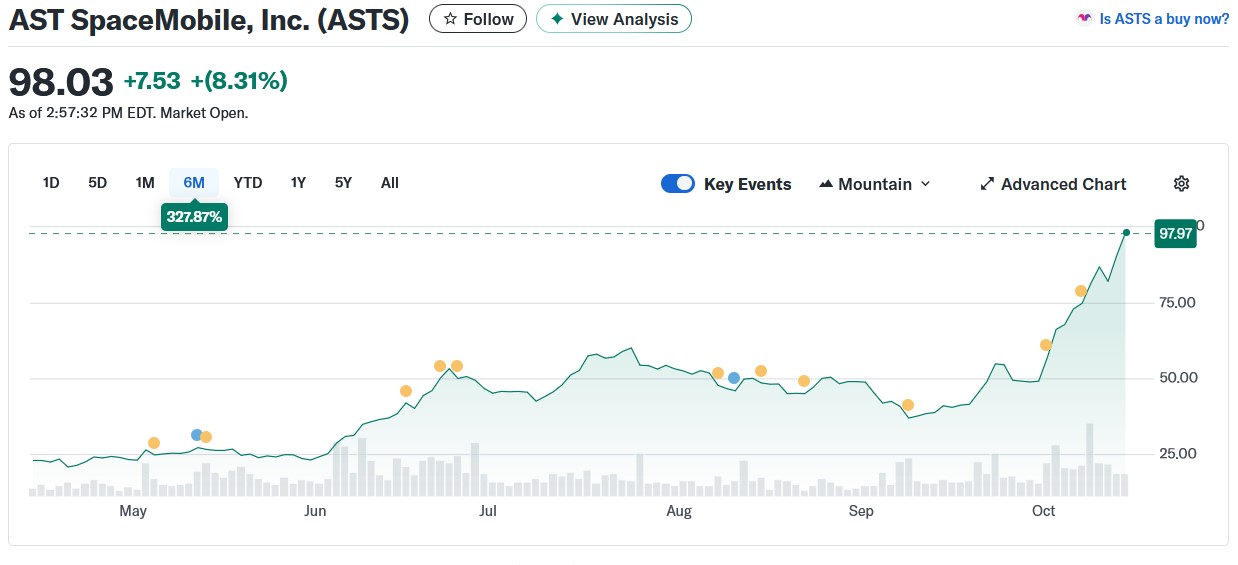
Task: Click the 97.97 price label on axis
Action: pos(1175,233)
